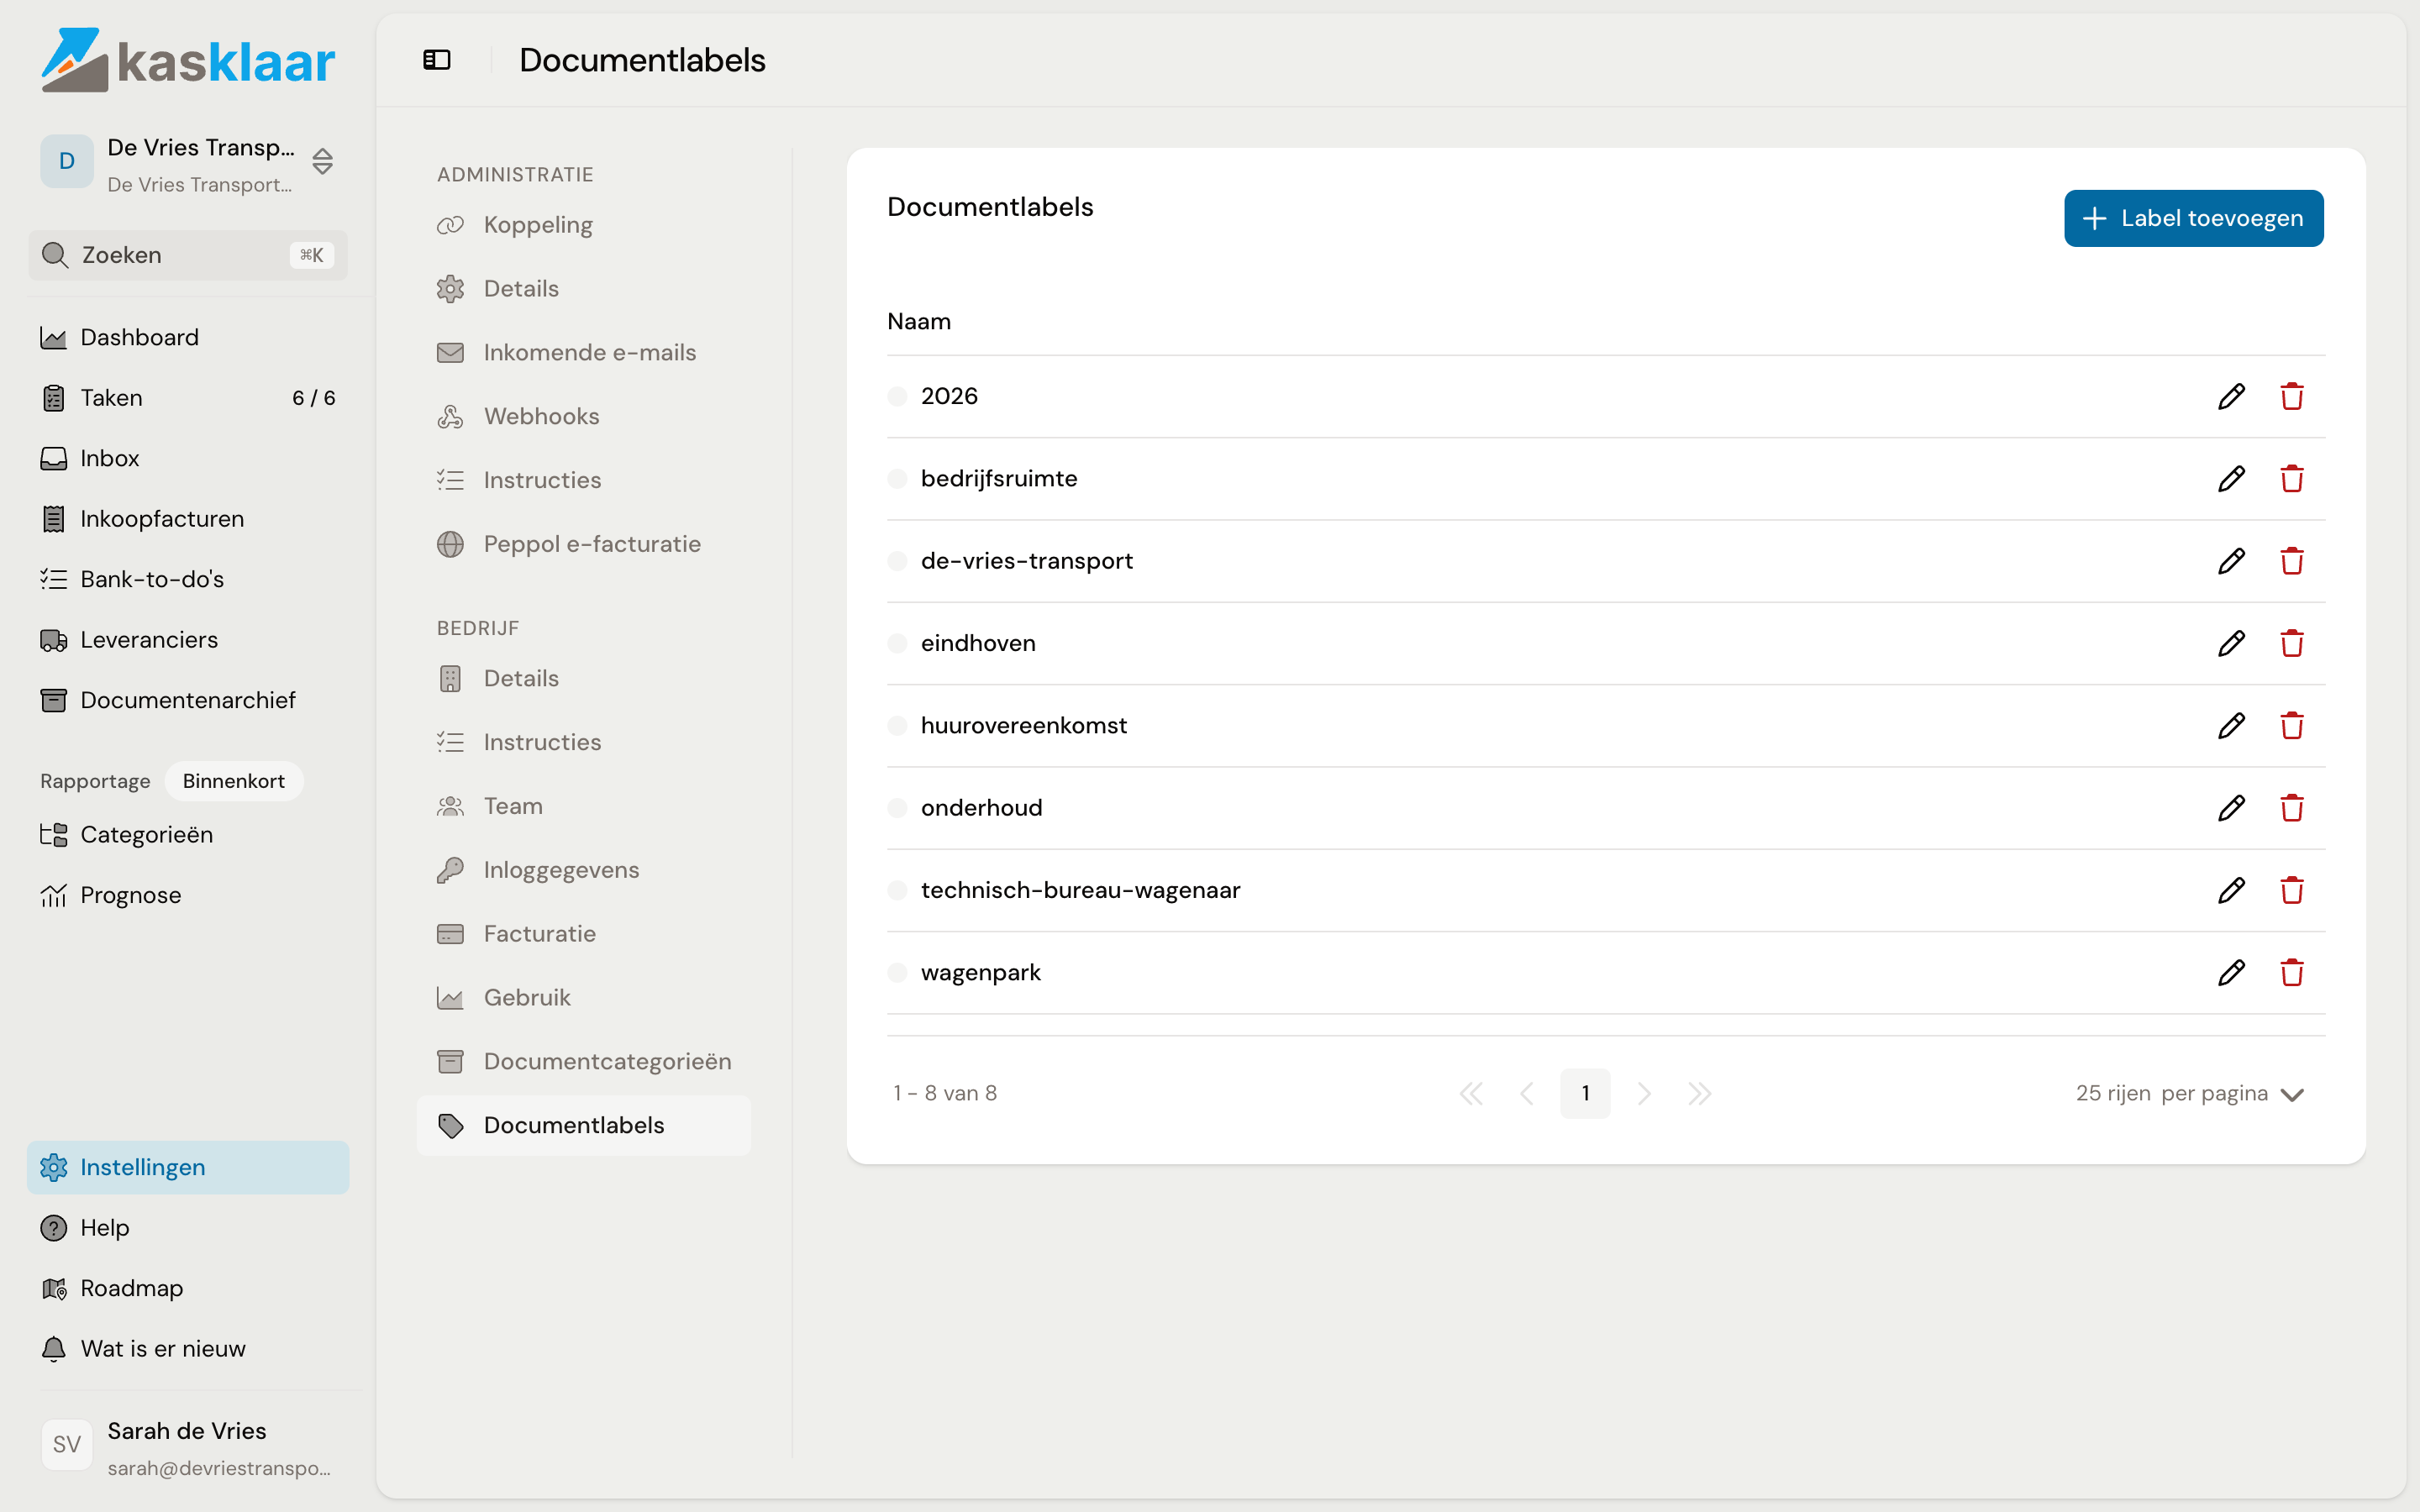Go to the last page double arrow

[x=1700, y=1093]
